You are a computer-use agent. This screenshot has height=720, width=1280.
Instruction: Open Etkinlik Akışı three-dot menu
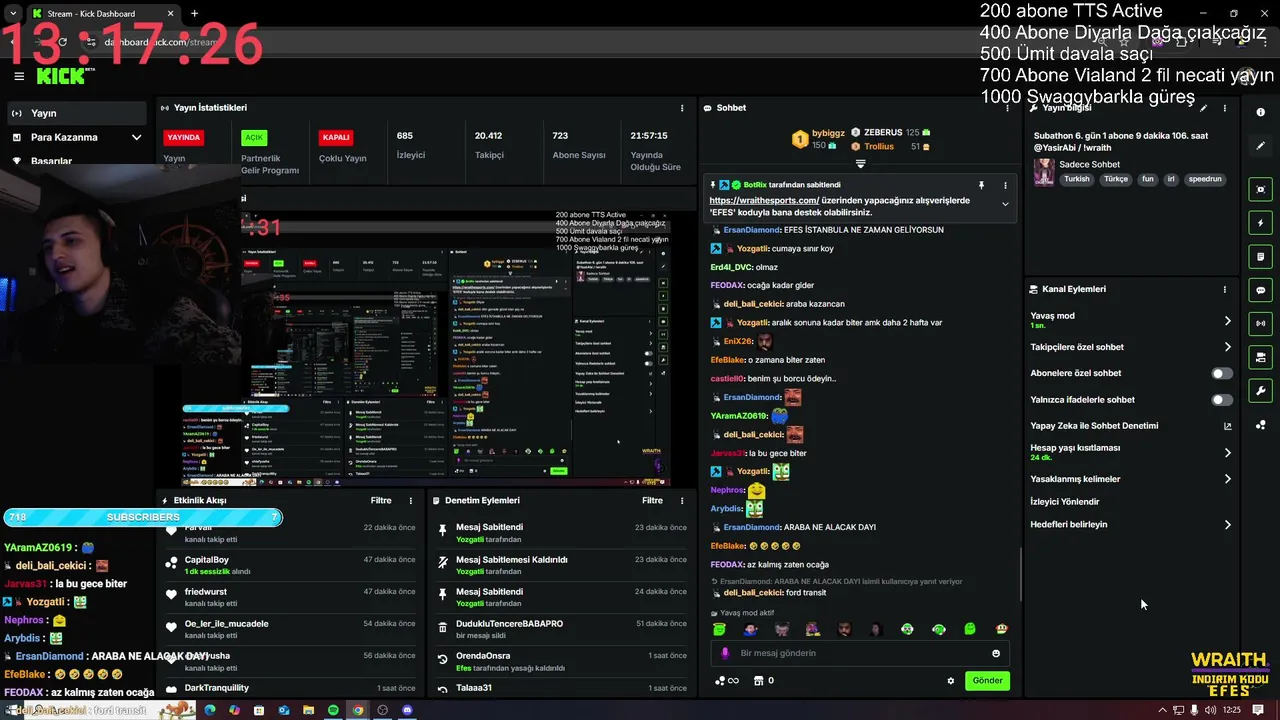click(x=411, y=500)
